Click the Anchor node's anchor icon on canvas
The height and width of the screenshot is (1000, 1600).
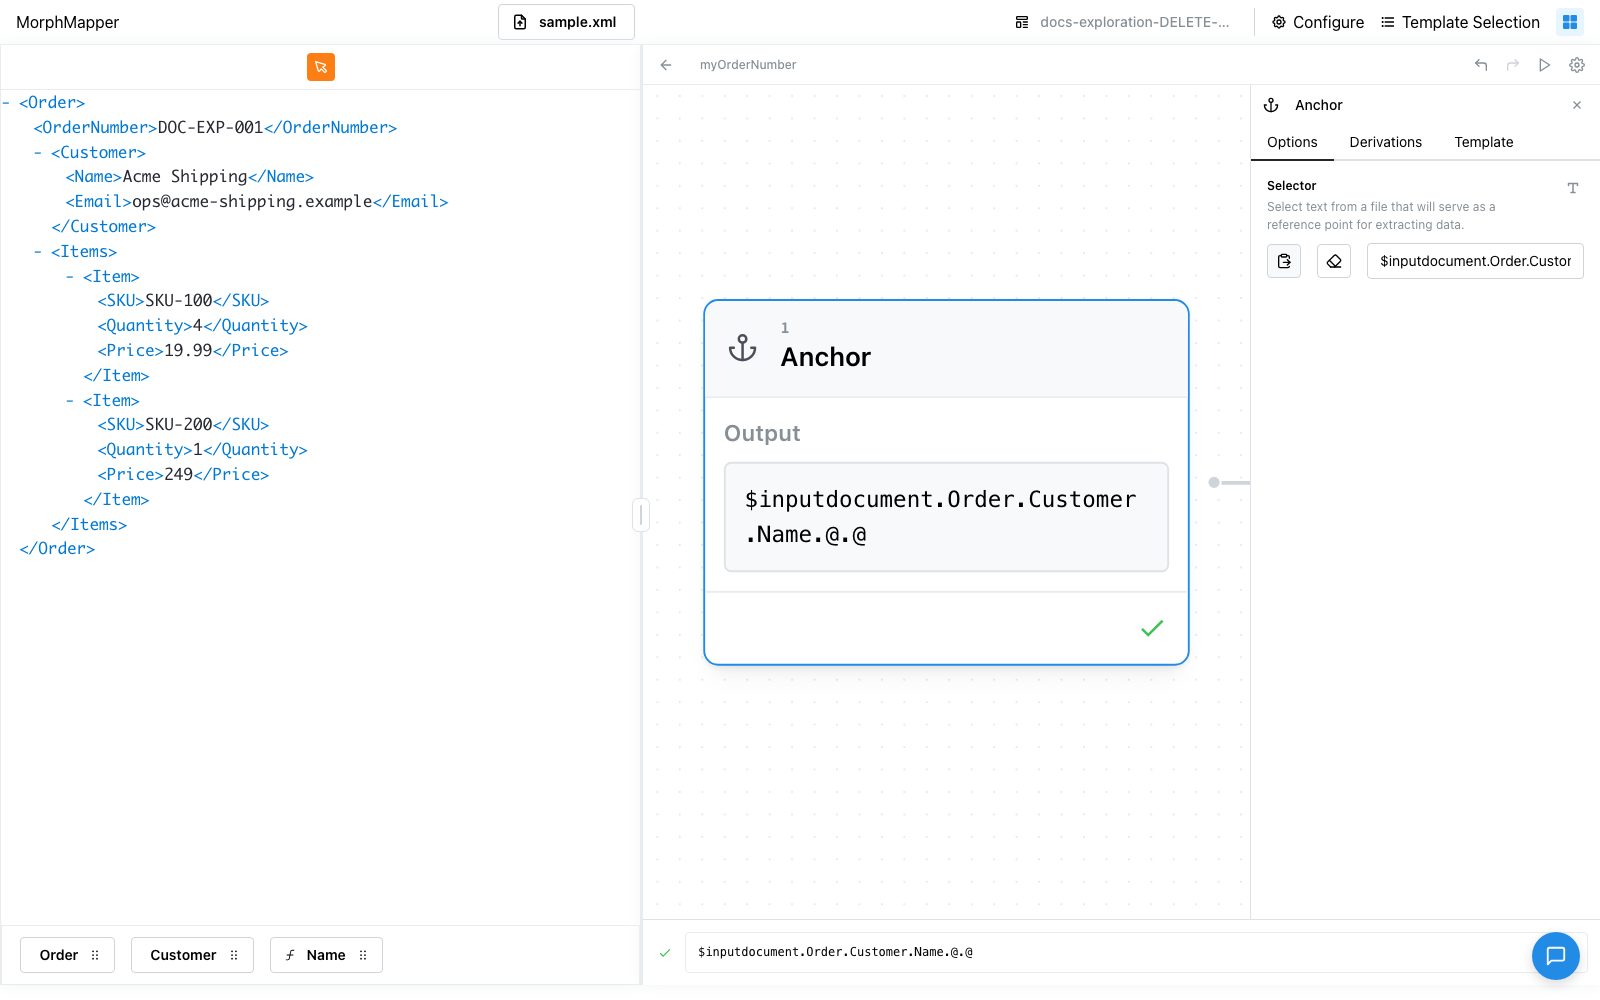coord(743,348)
